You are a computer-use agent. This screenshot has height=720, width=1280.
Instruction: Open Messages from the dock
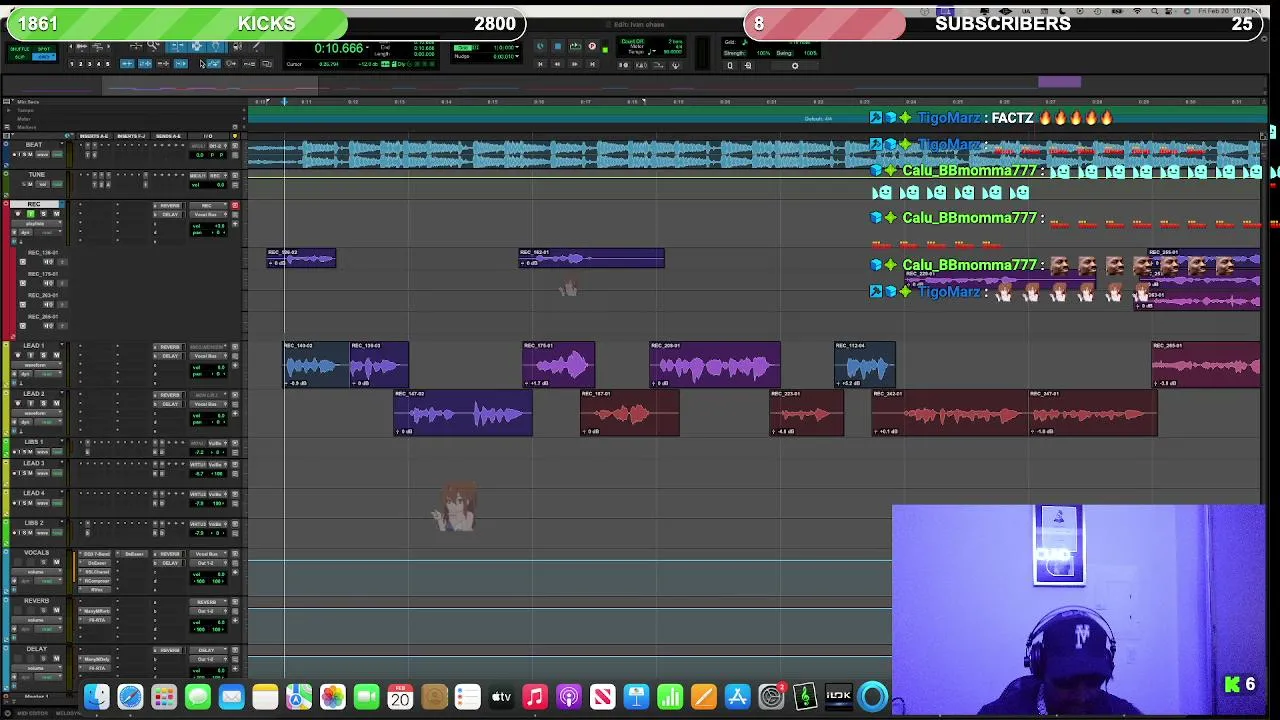pyautogui.click(x=198, y=697)
